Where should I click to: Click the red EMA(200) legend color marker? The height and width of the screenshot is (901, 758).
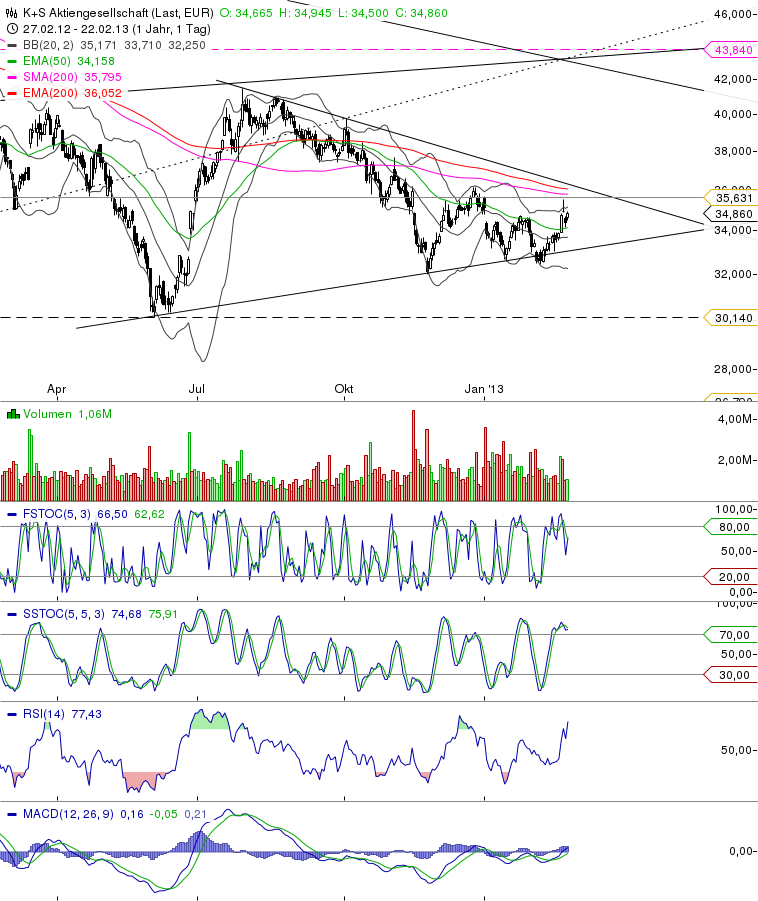[12, 94]
